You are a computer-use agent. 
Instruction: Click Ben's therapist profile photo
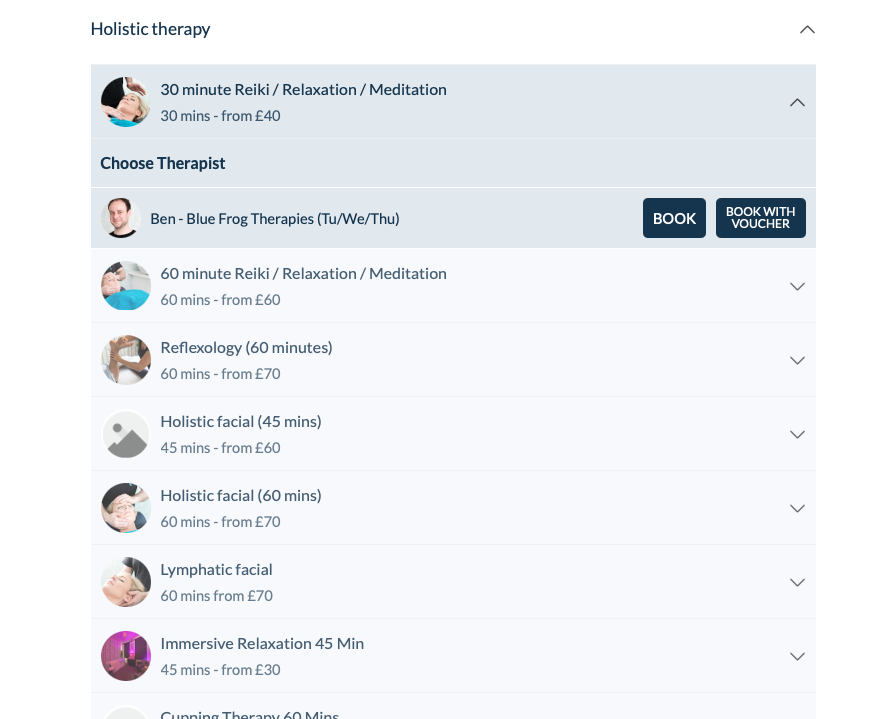point(121,218)
